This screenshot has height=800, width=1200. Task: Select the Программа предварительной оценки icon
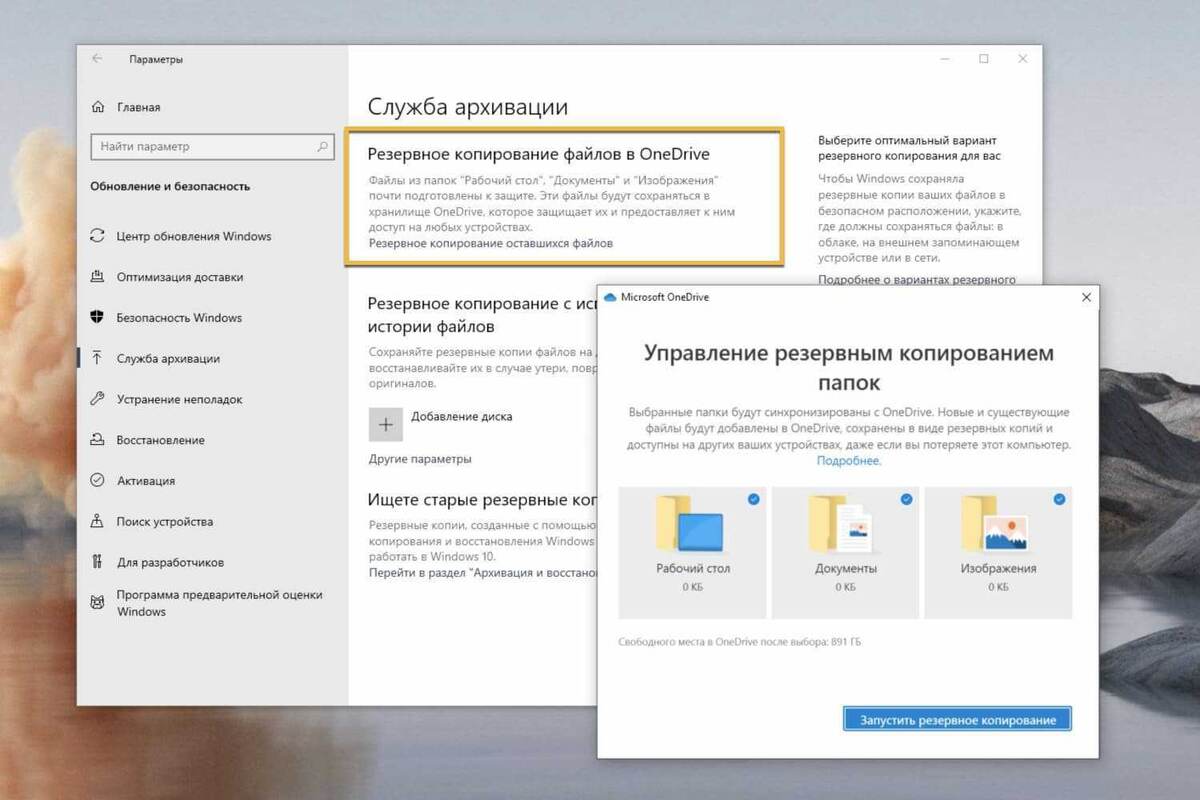point(97,602)
